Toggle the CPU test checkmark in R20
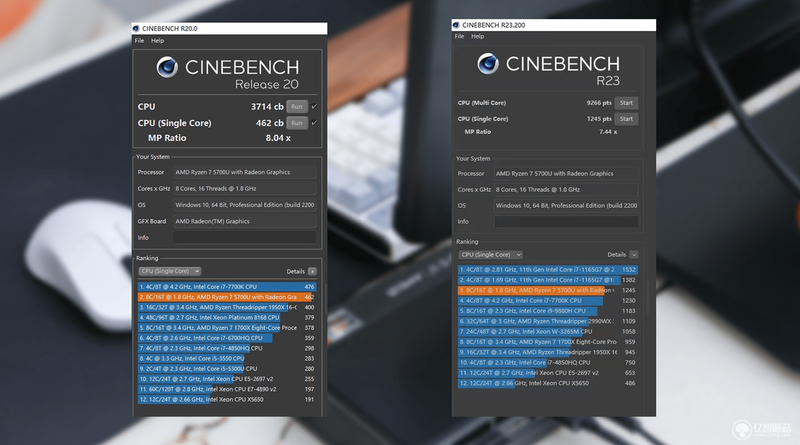Image resolution: width=800 pixels, height=445 pixels. point(314,106)
